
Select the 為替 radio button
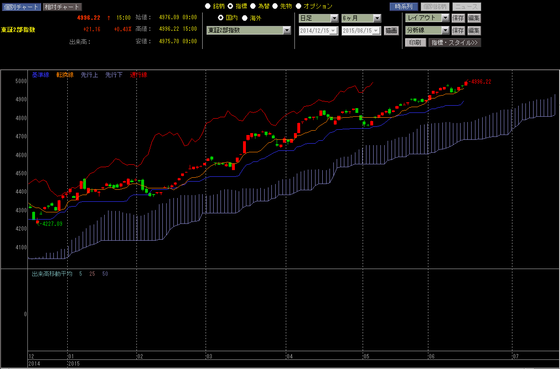click(x=253, y=6)
